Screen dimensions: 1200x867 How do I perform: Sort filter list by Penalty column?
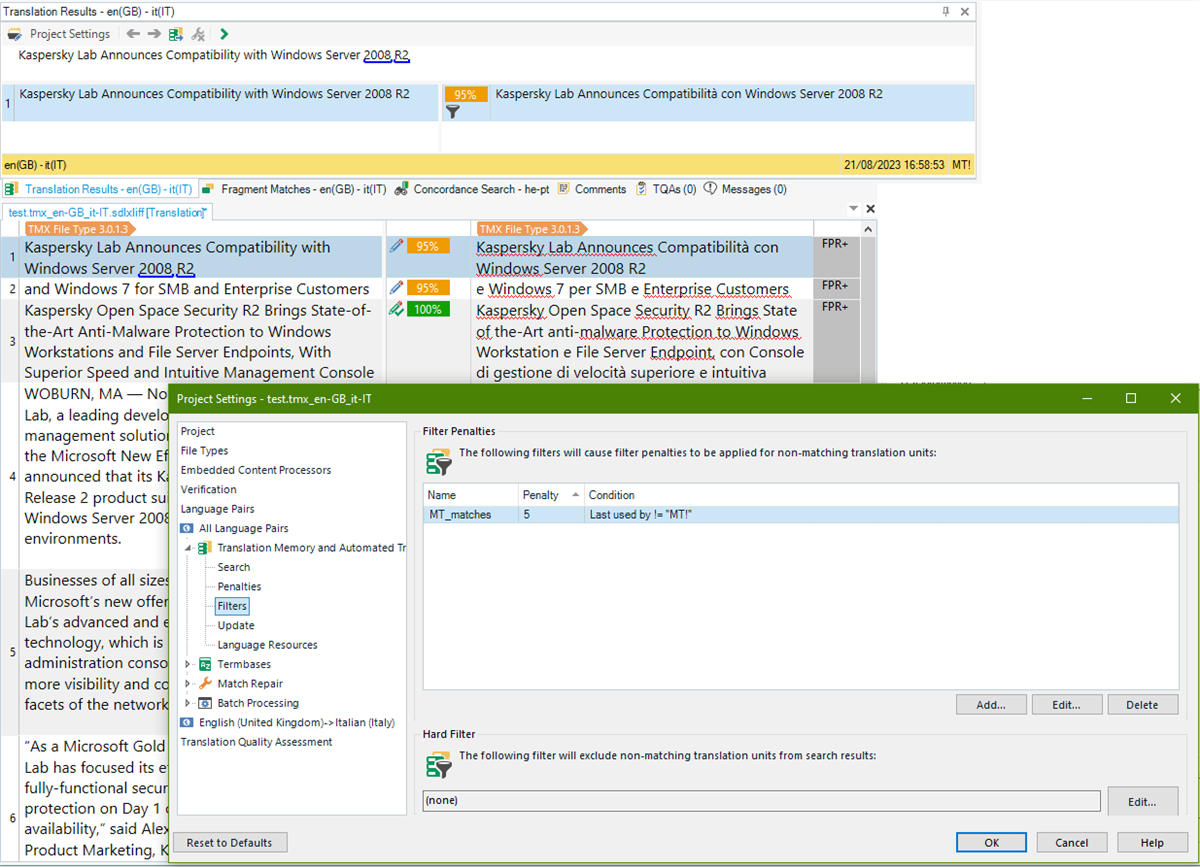click(x=550, y=495)
